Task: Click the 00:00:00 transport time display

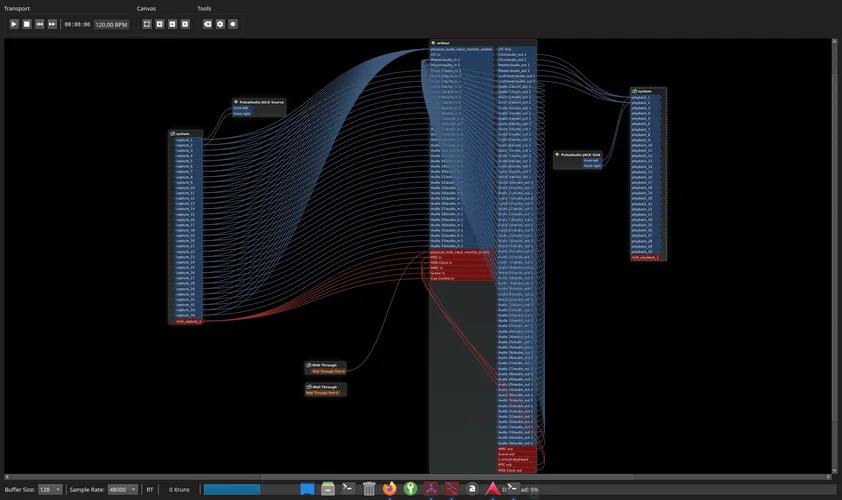Action: 77,24
